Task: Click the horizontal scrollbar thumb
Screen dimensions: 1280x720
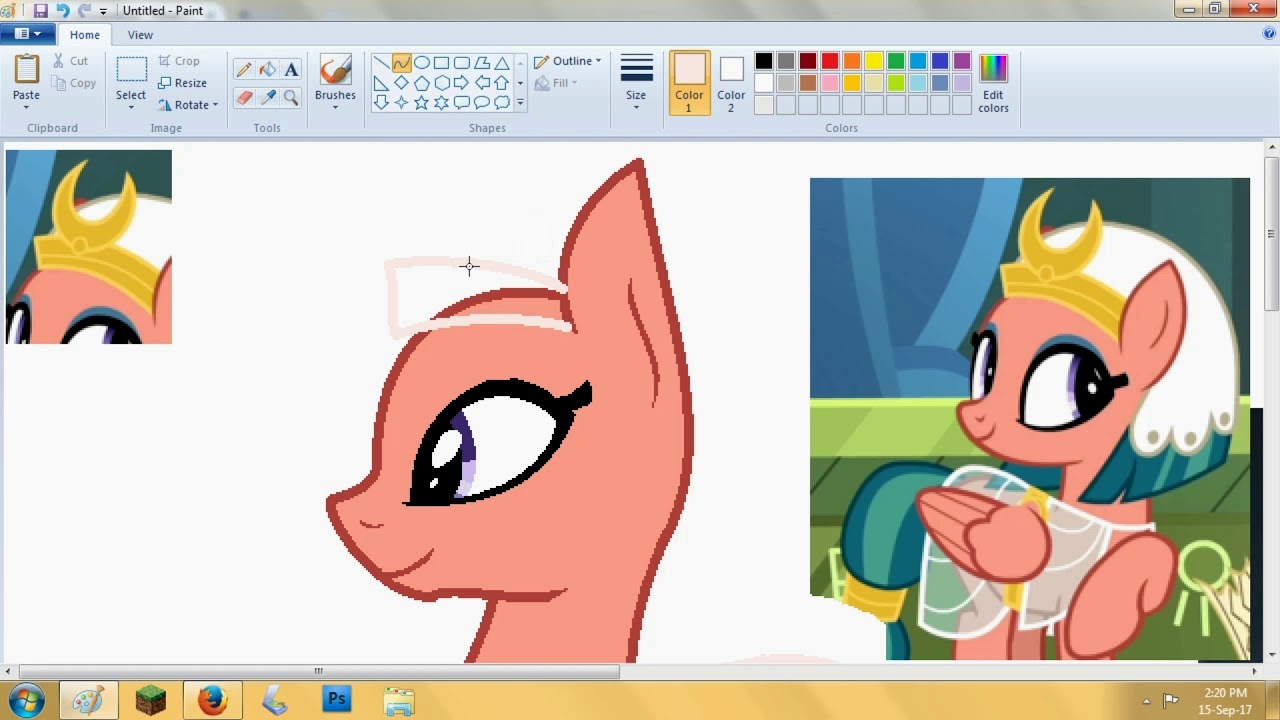Action: coord(319,671)
